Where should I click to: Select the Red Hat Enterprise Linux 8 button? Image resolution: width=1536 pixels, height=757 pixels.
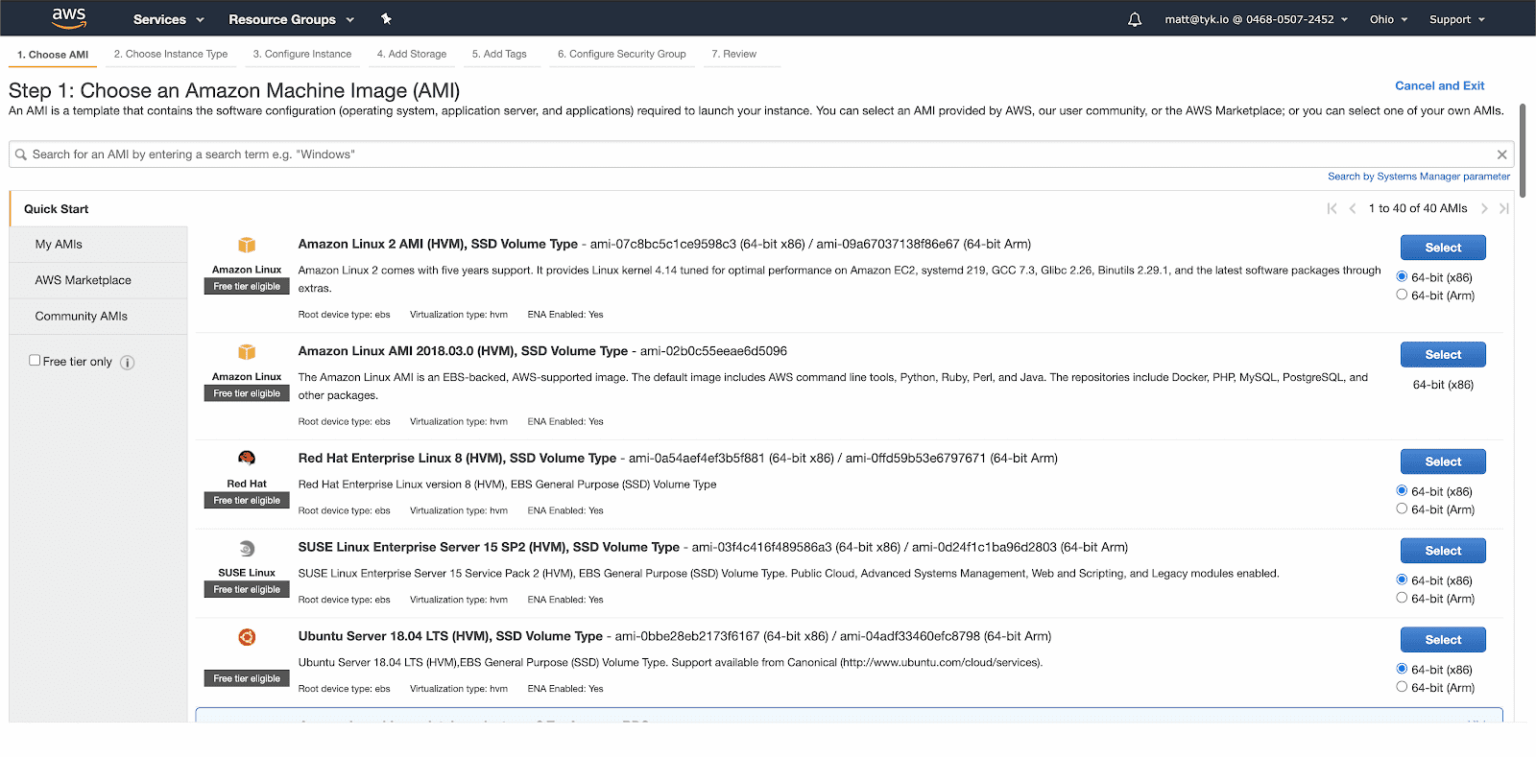click(1443, 461)
